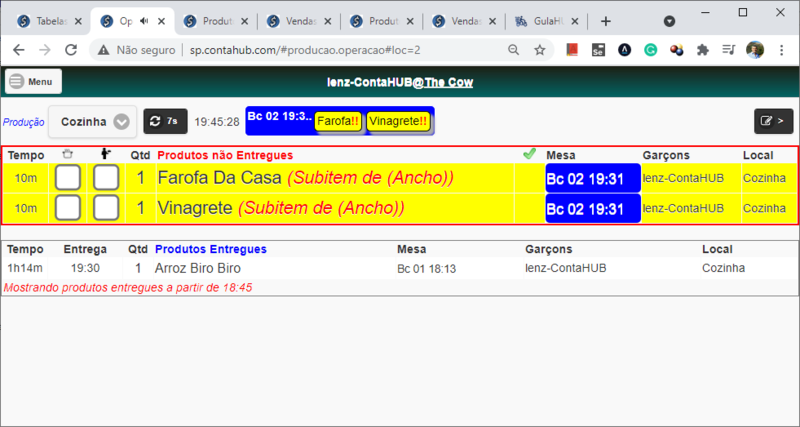The height and width of the screenshot is (427, 800).
Task: Reload the page
Action: coord(71,49)
